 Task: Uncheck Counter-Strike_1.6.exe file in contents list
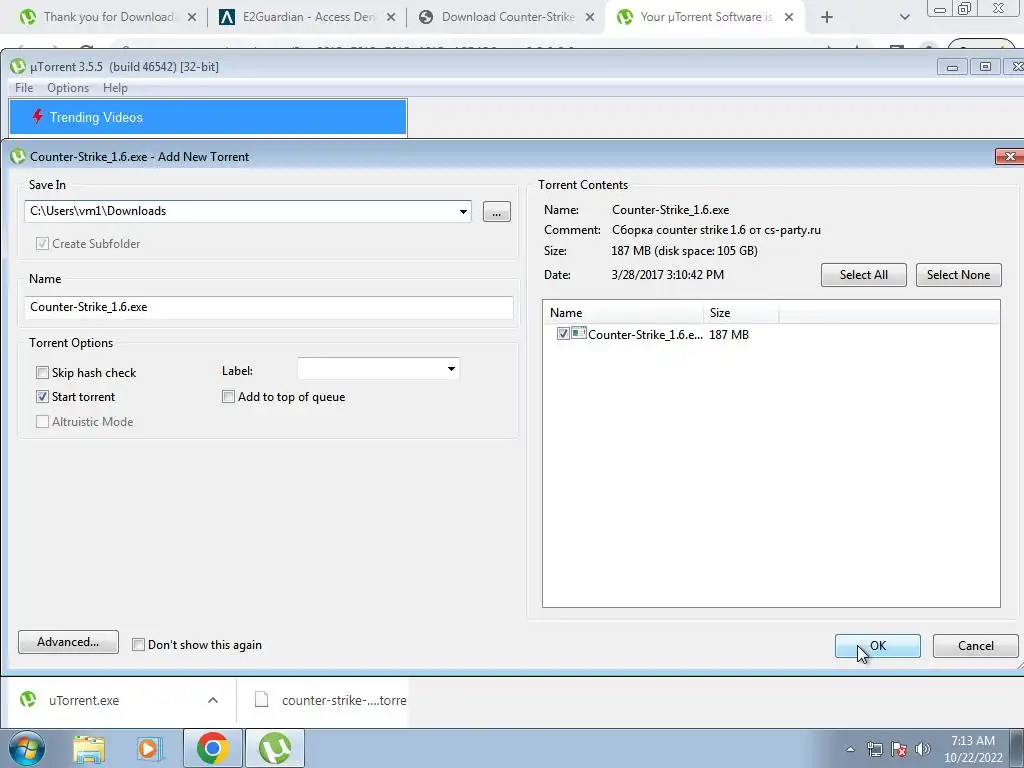tap(563, 334)
